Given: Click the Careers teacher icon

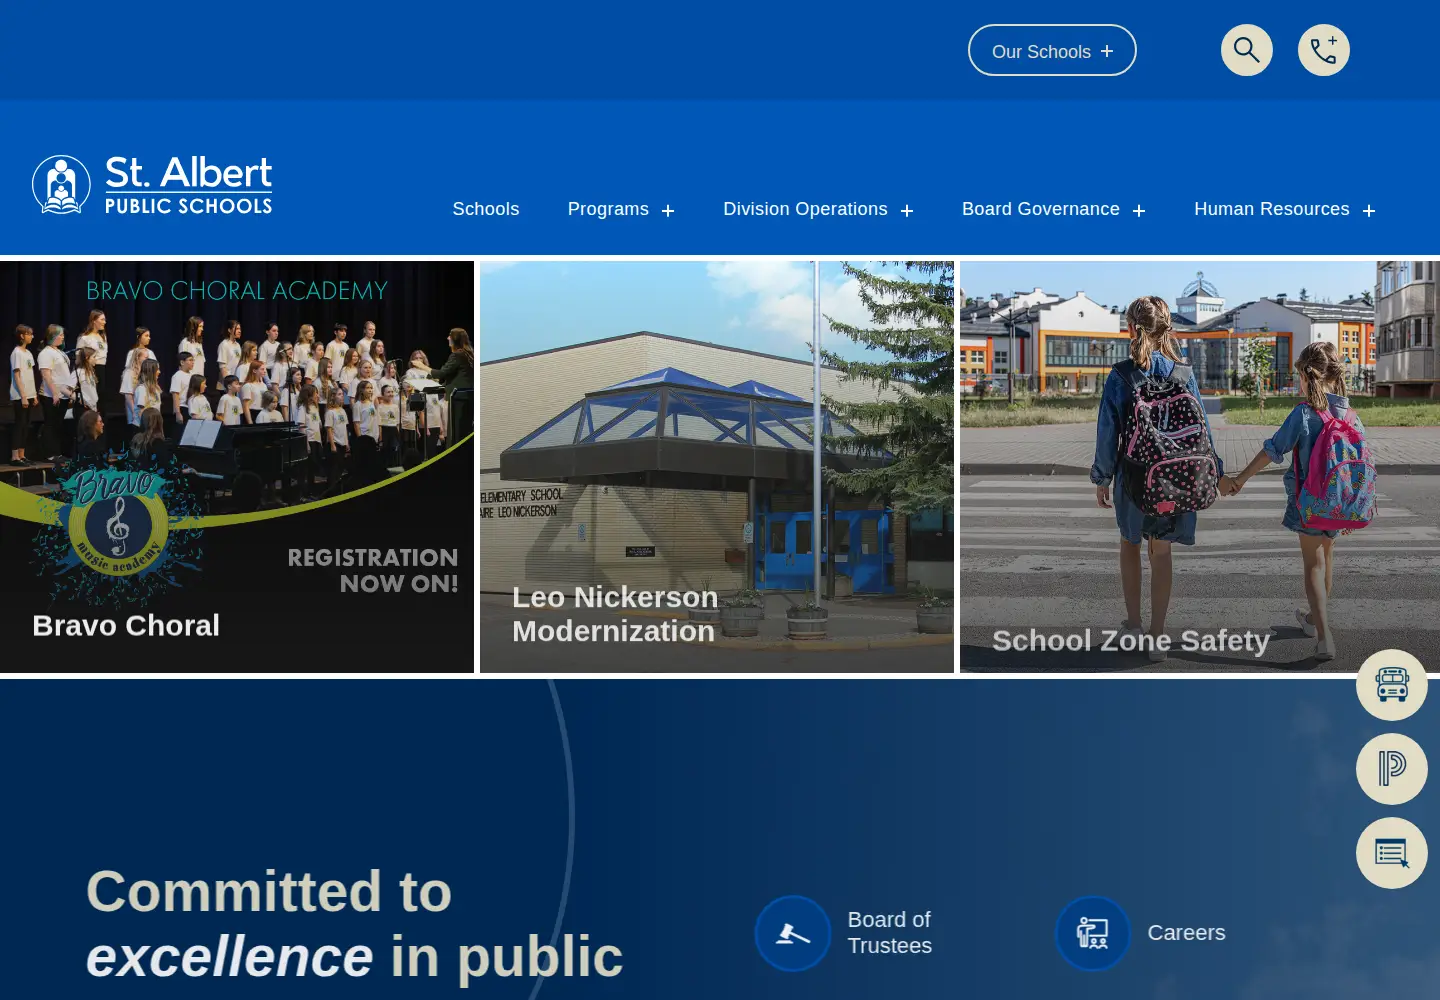Looking at the screenshot, I should point(1093,933).
